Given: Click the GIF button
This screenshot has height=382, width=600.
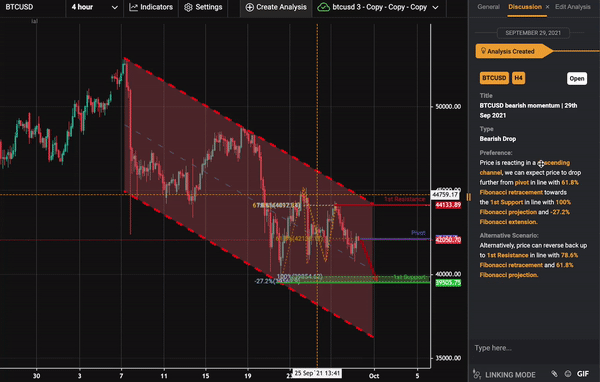Looking at the screenshot, I should (583, 374).
